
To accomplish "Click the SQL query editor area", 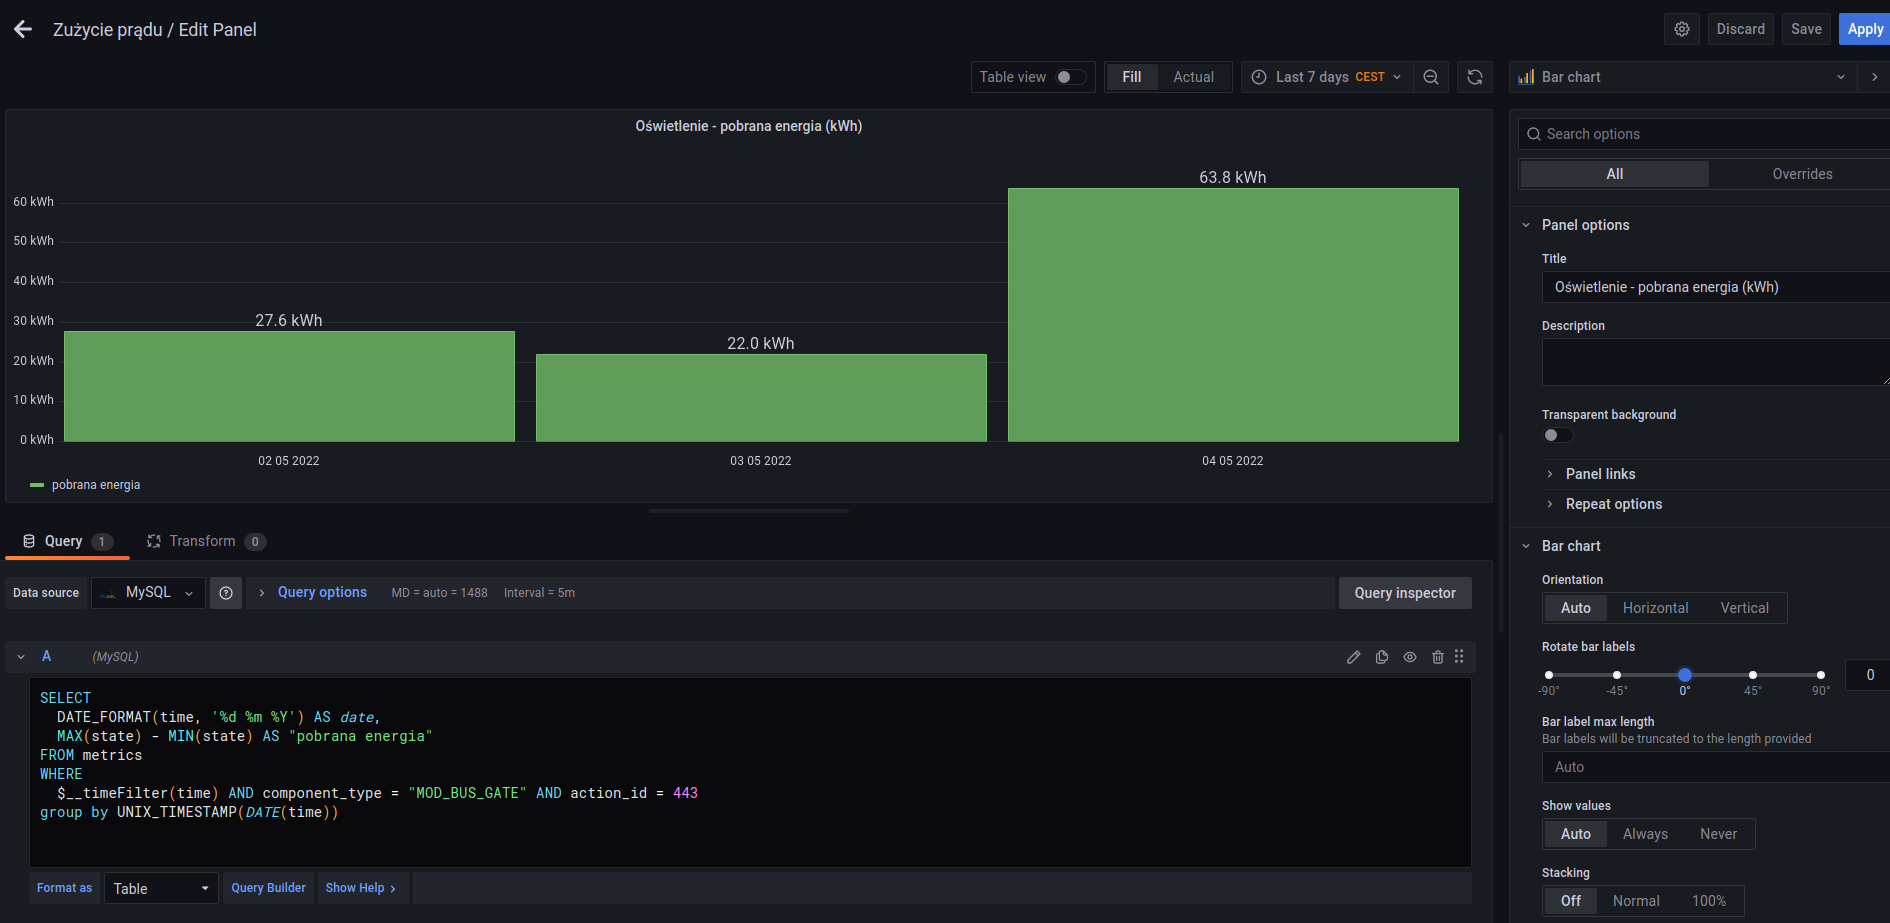I will tap(750, 772).
